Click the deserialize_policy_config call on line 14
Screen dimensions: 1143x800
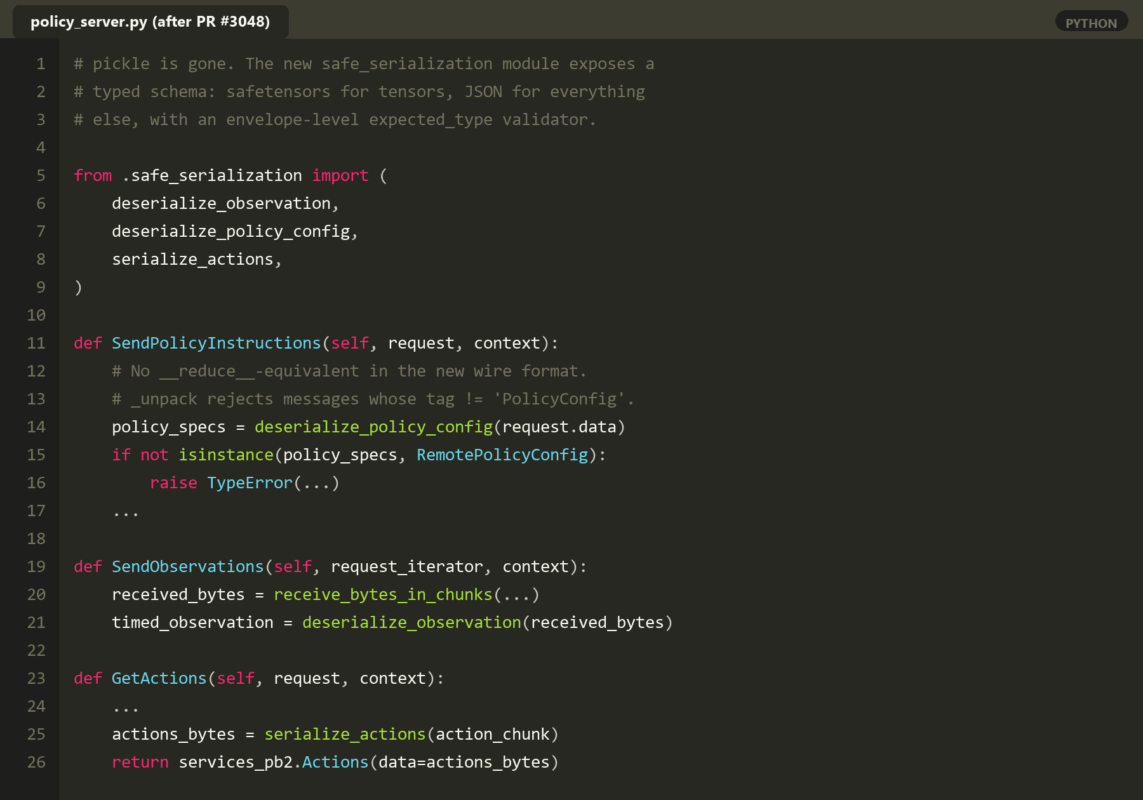374,427
